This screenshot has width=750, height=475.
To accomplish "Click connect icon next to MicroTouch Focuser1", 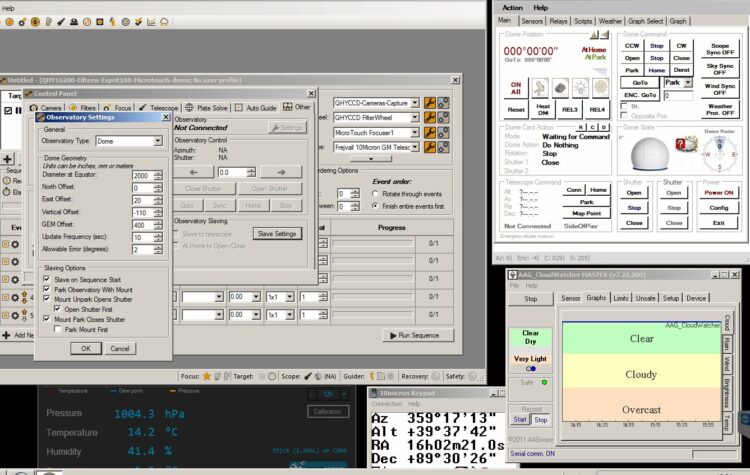I will click(443, 133).
